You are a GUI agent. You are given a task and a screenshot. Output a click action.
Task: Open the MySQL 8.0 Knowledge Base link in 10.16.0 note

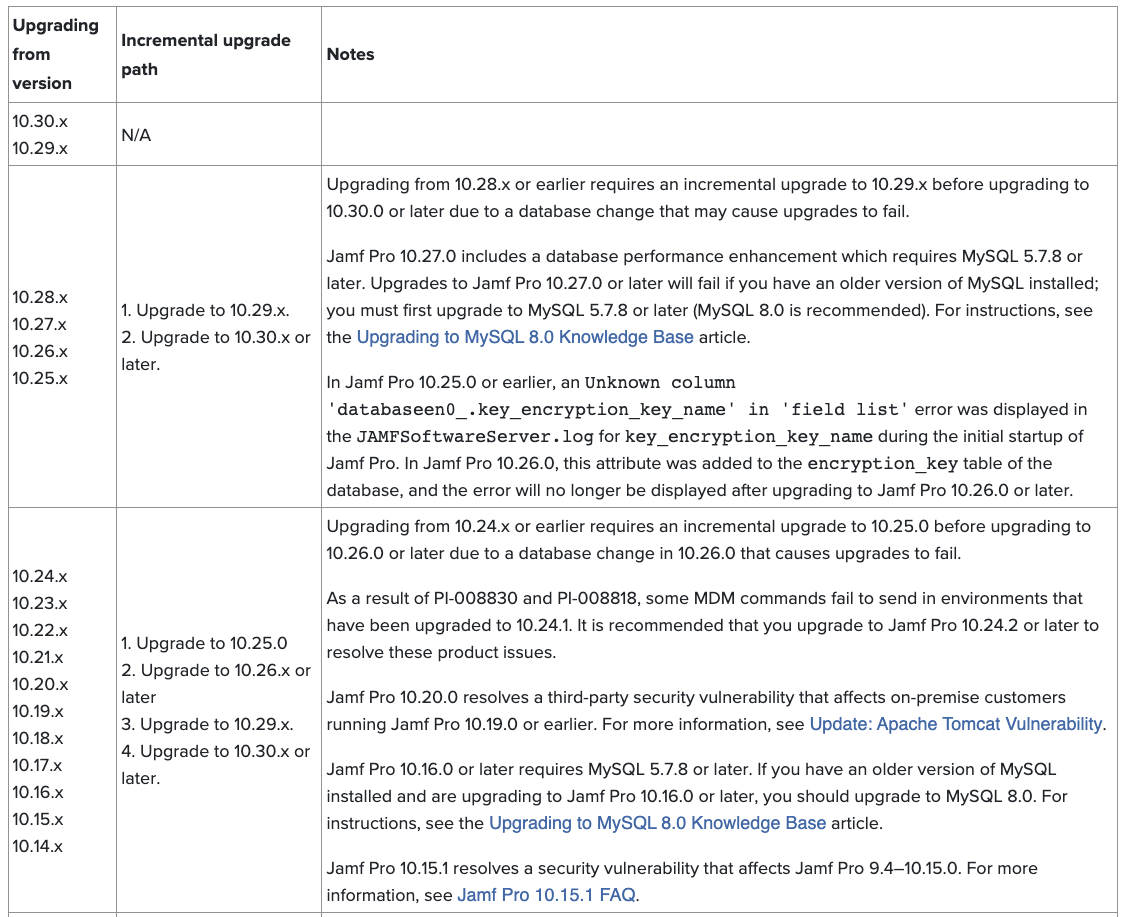[x=657, y=823]
